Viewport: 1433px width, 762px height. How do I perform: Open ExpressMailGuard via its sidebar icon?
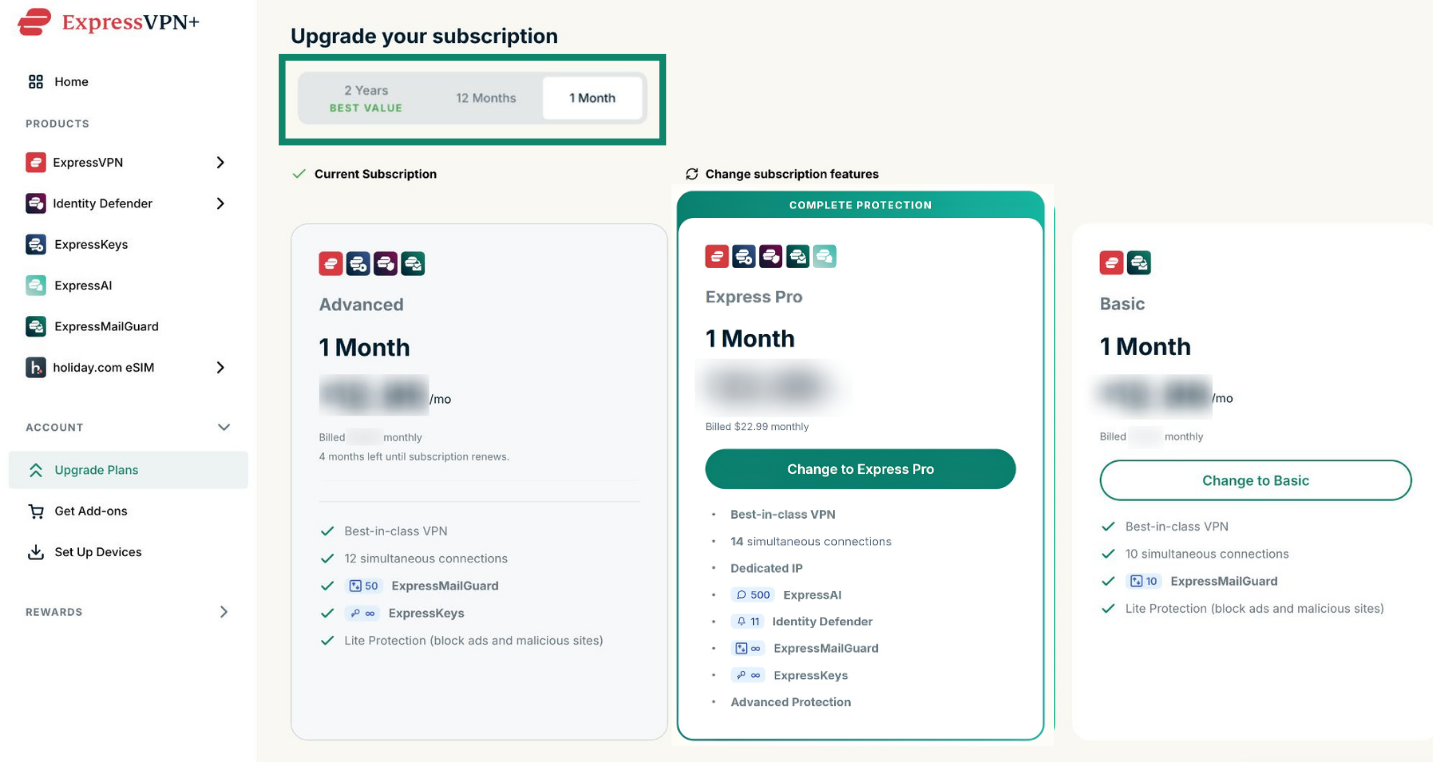pyautogui.click(x=36, y=326)
